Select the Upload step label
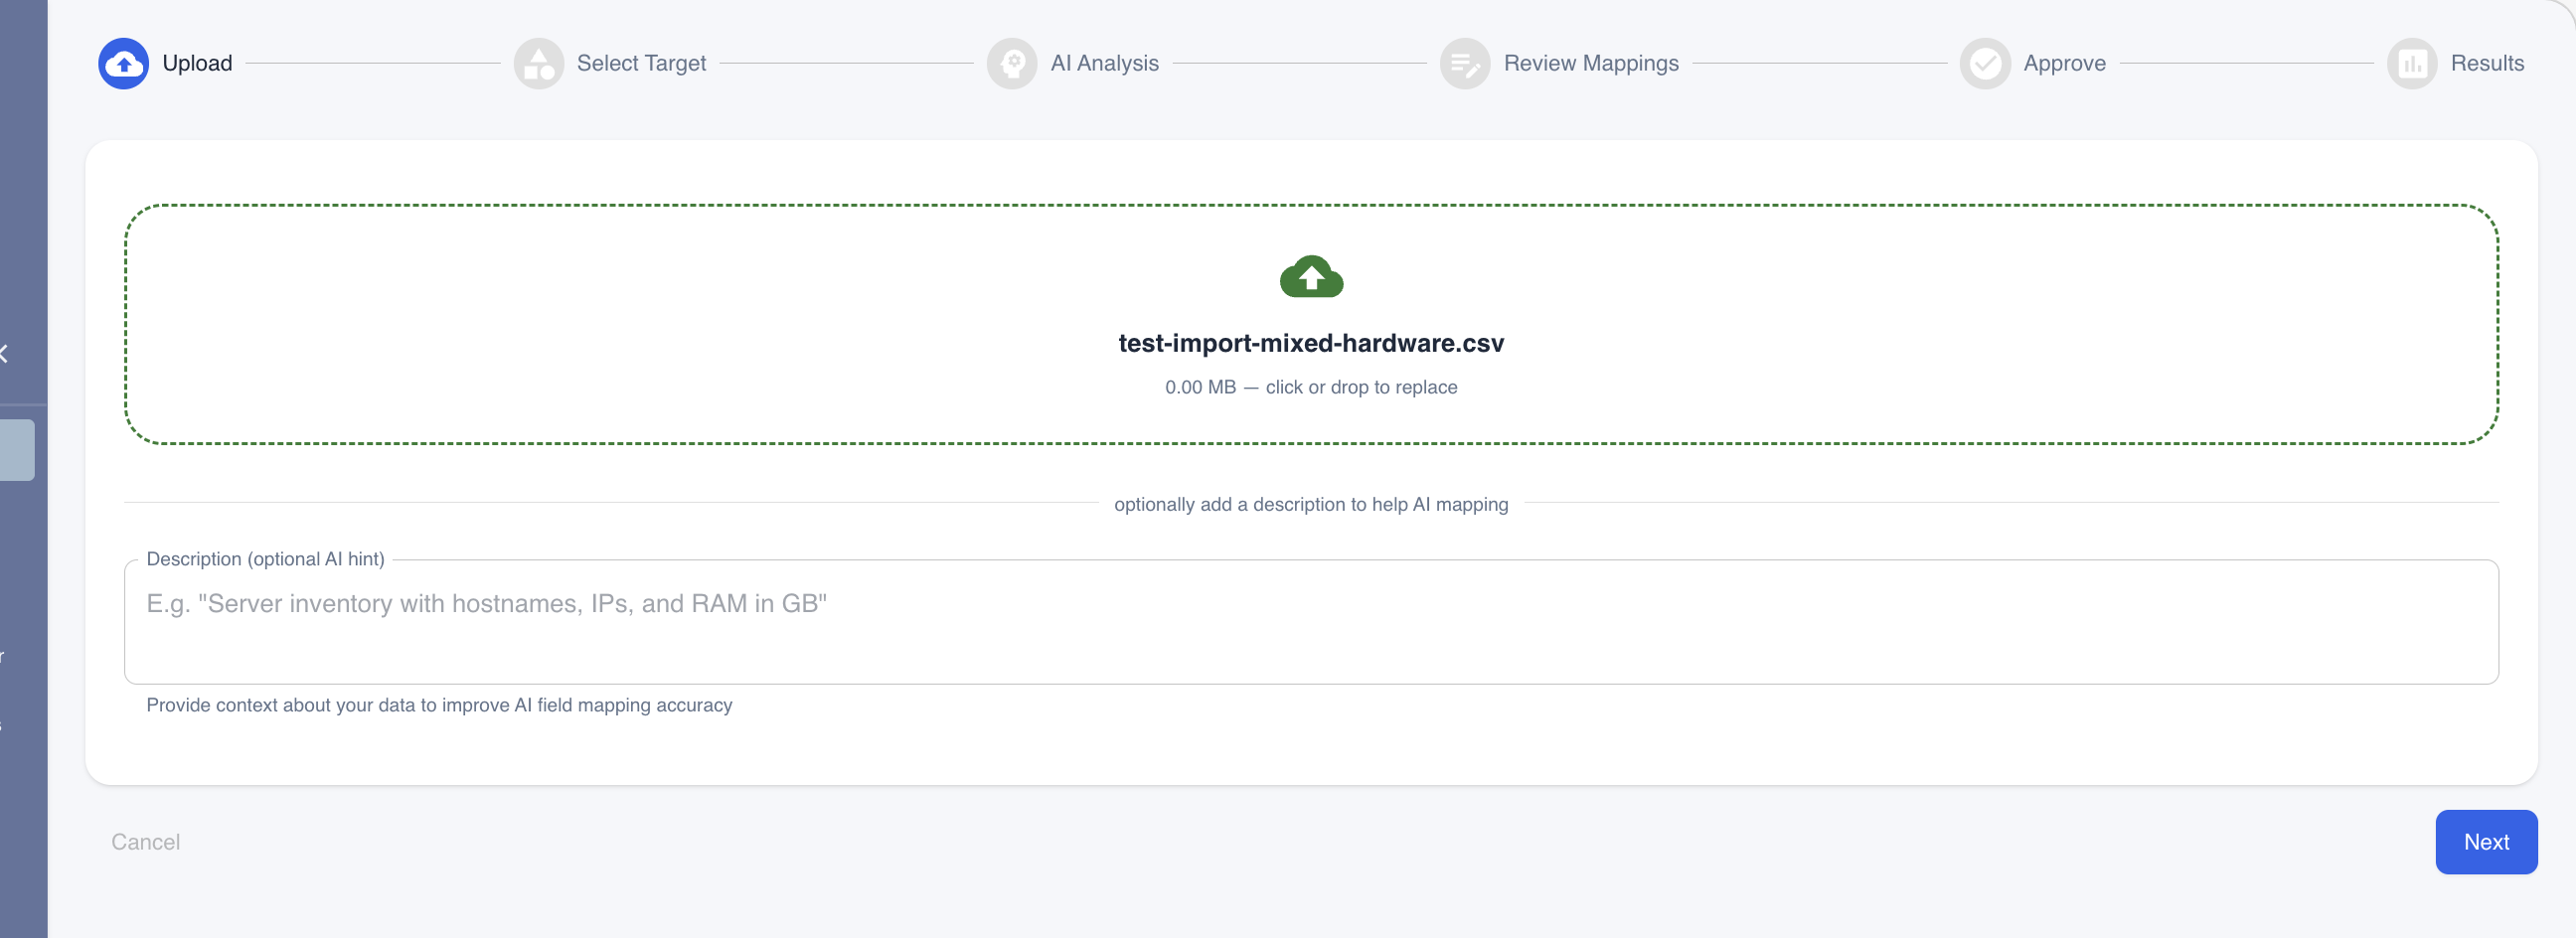 point(197,63)
